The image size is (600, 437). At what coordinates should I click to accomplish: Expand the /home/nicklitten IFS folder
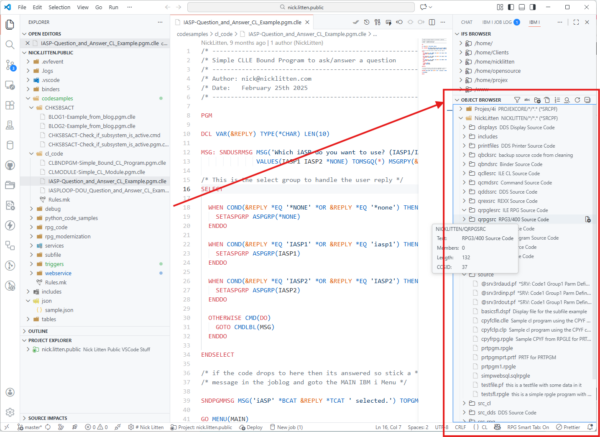click(x=461, y=62)
